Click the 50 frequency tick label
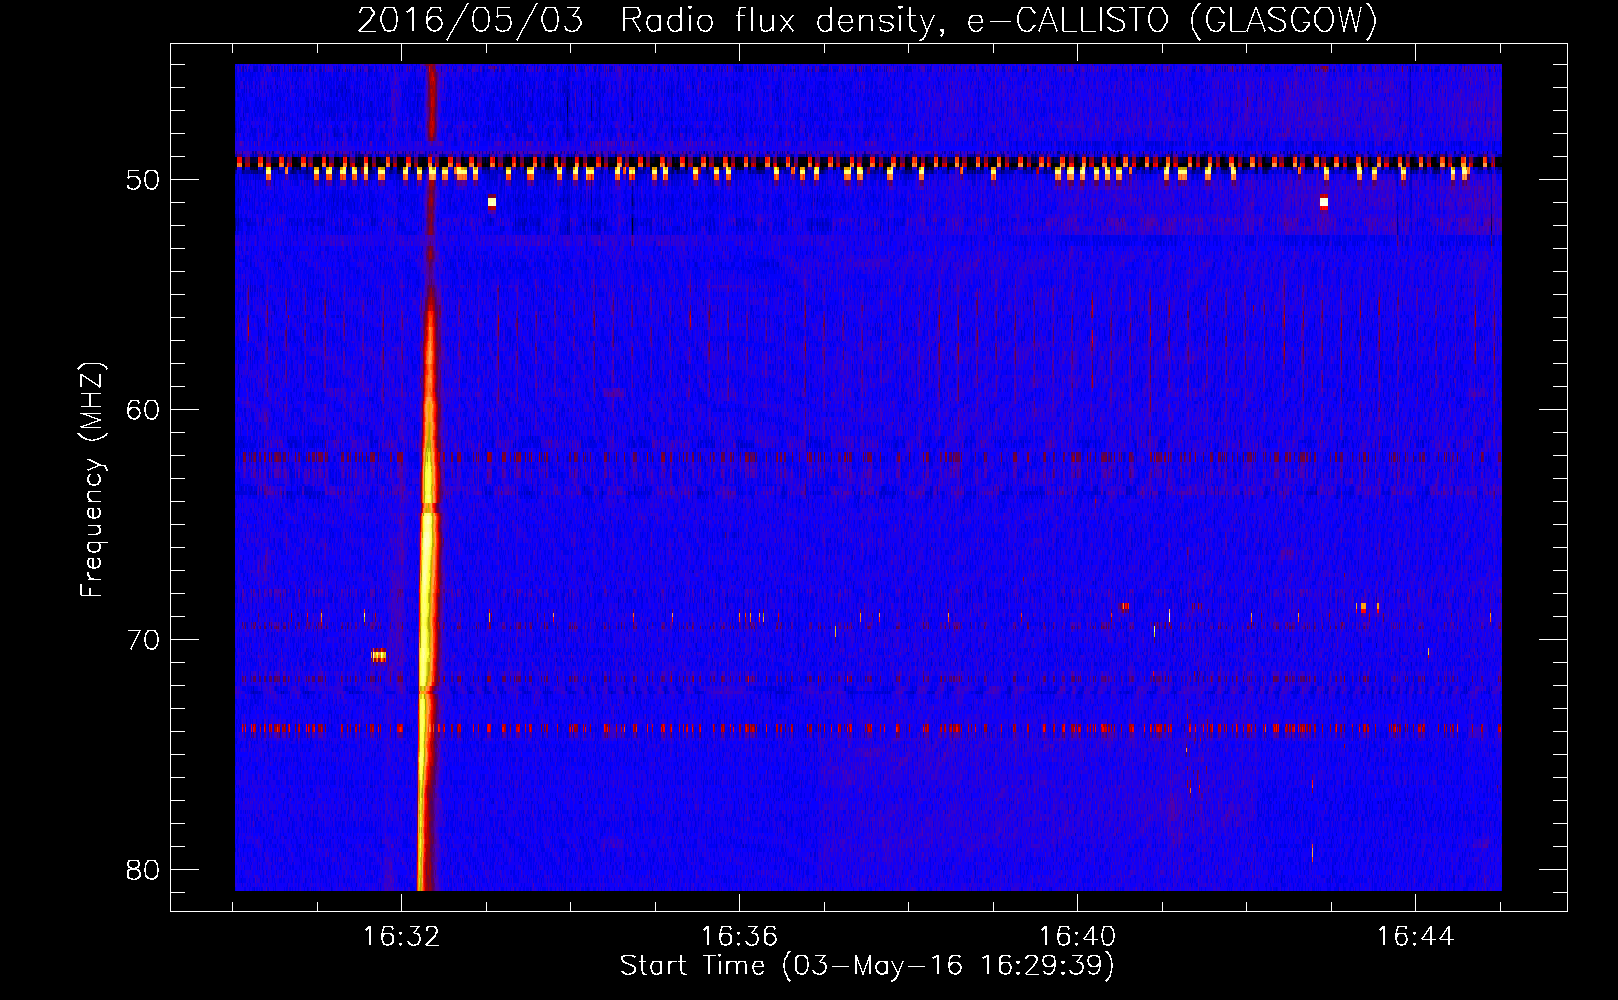 tap(143, 180)
